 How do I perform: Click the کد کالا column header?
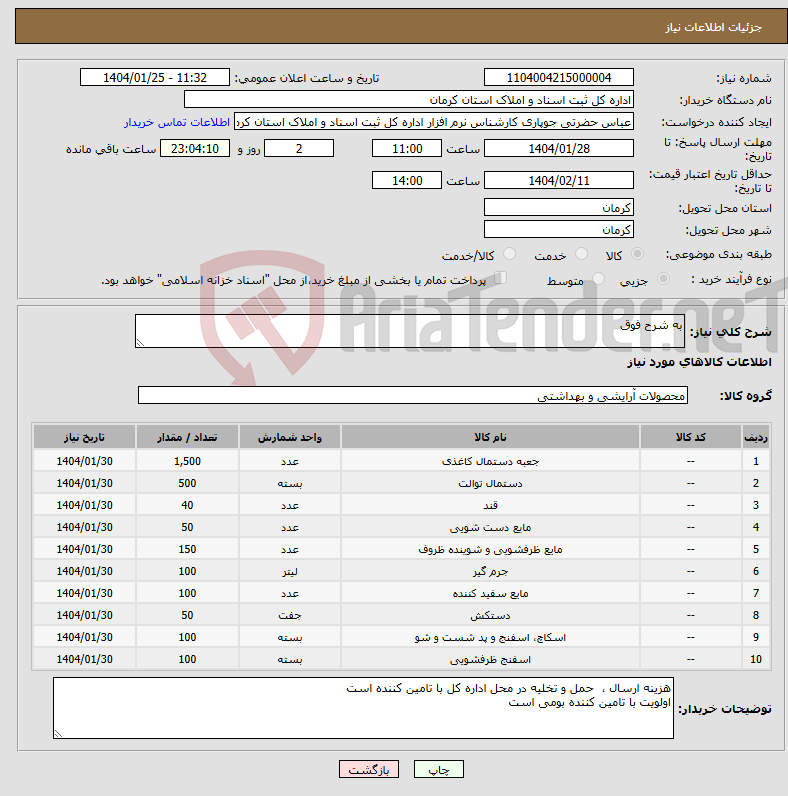[x=691, y=437]
